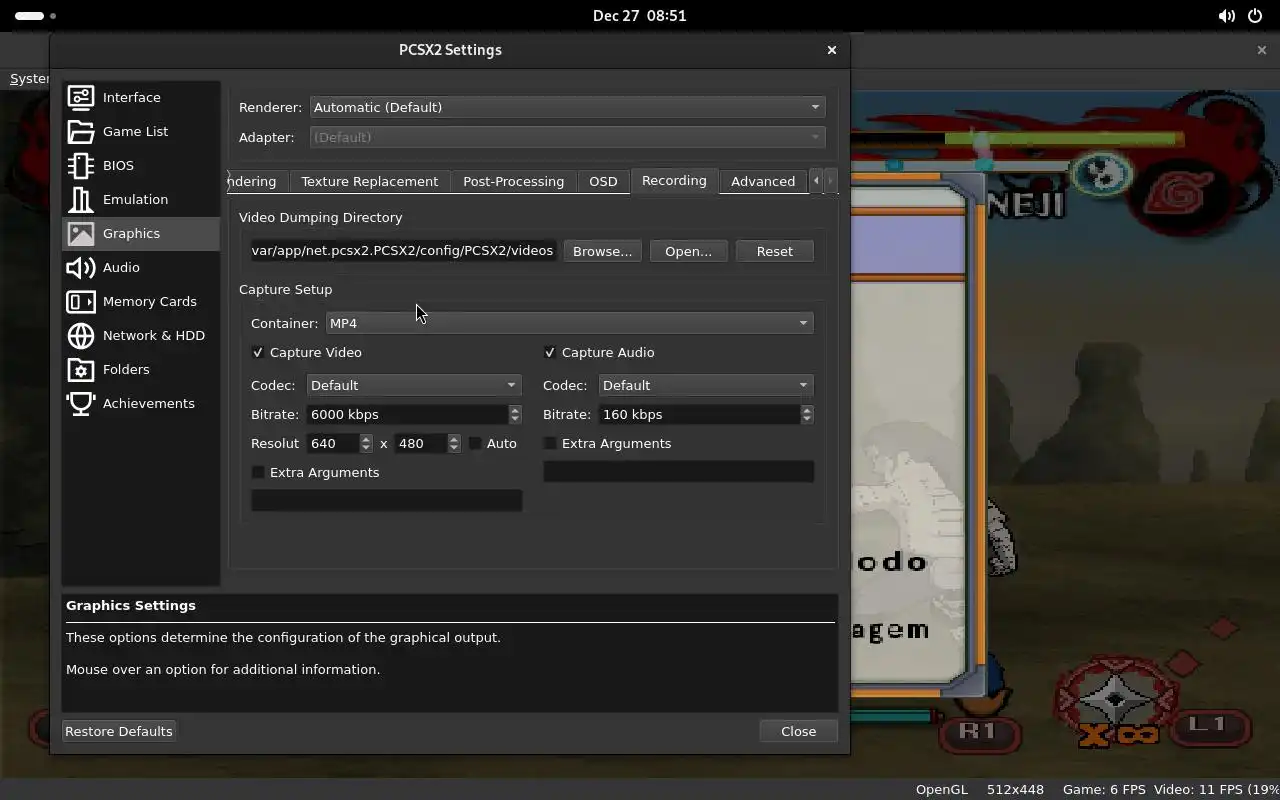Switch to the Post-Processing tab

pyautogui.click(x=513, y=181)
